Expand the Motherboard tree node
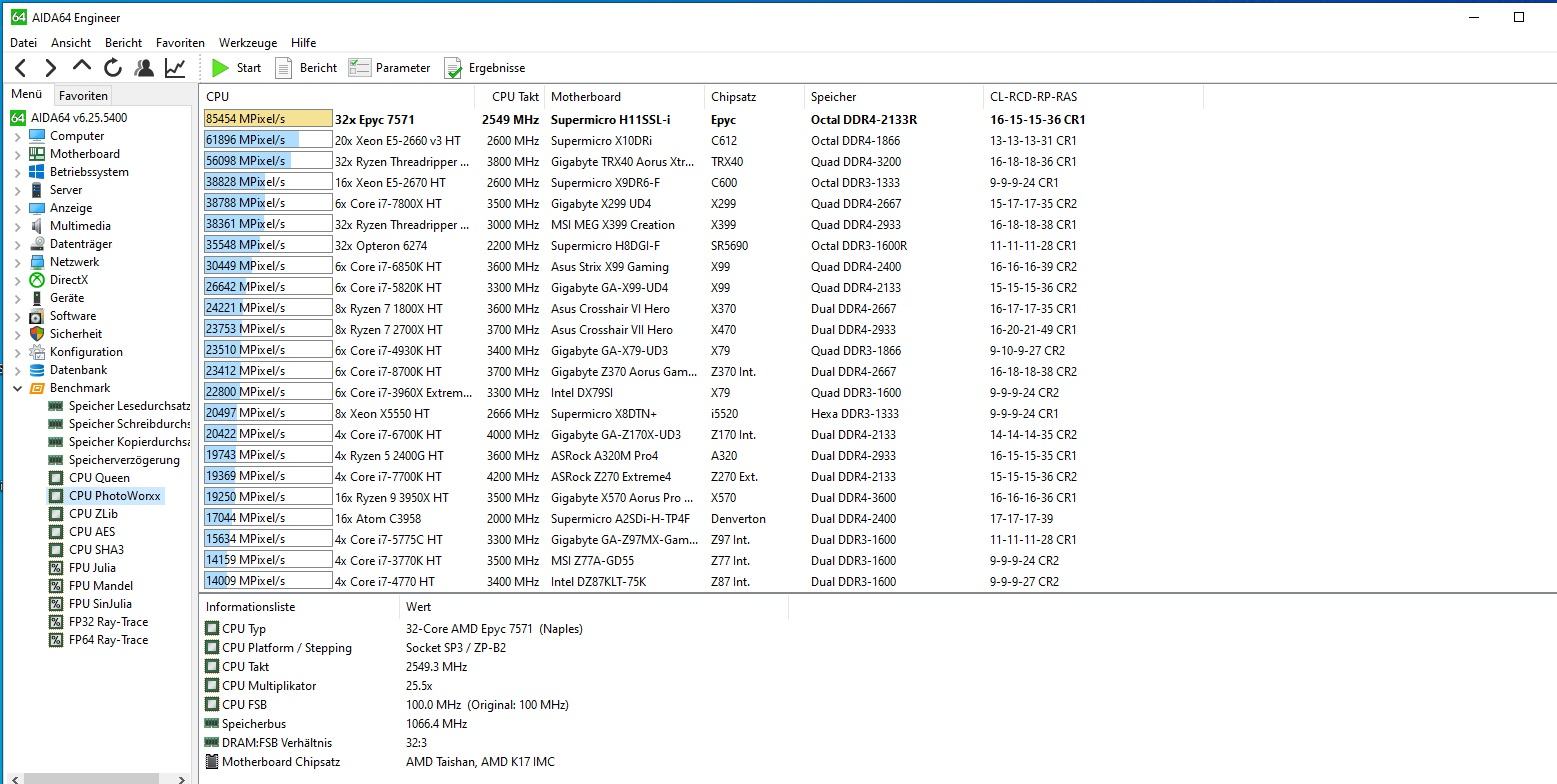Image resolution: width=1557 pixels, height=784 pixels. pyautogui.click(x=18, y=154)
